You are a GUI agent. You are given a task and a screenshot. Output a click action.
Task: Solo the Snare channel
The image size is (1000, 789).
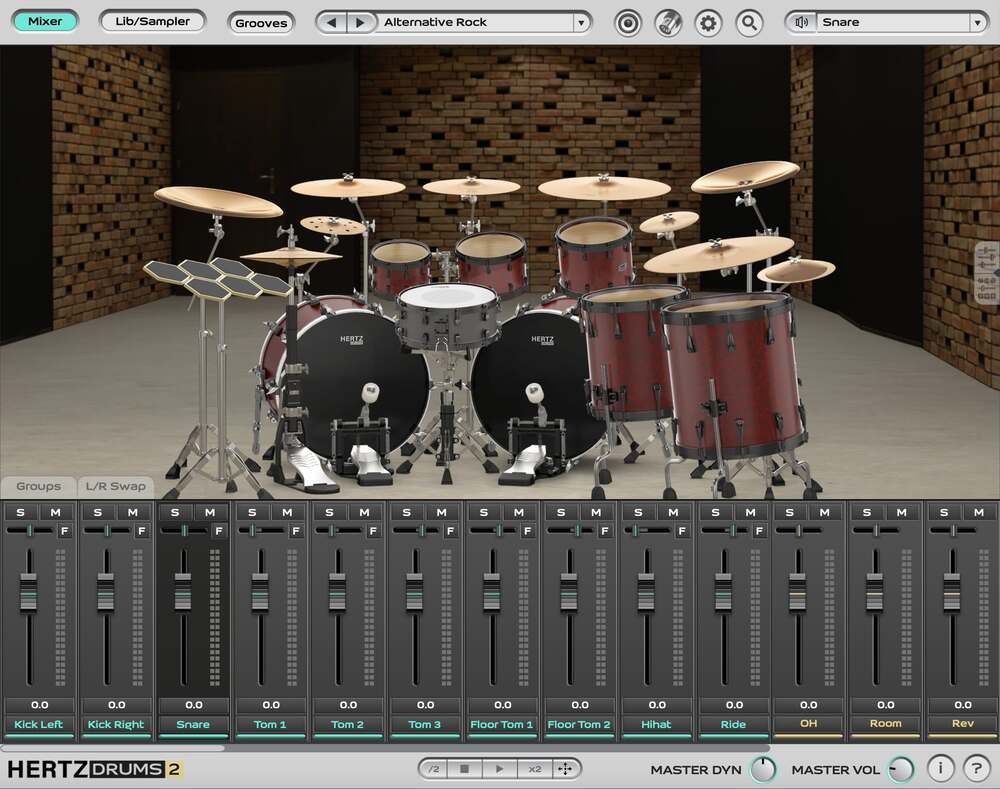coord(176,511)
